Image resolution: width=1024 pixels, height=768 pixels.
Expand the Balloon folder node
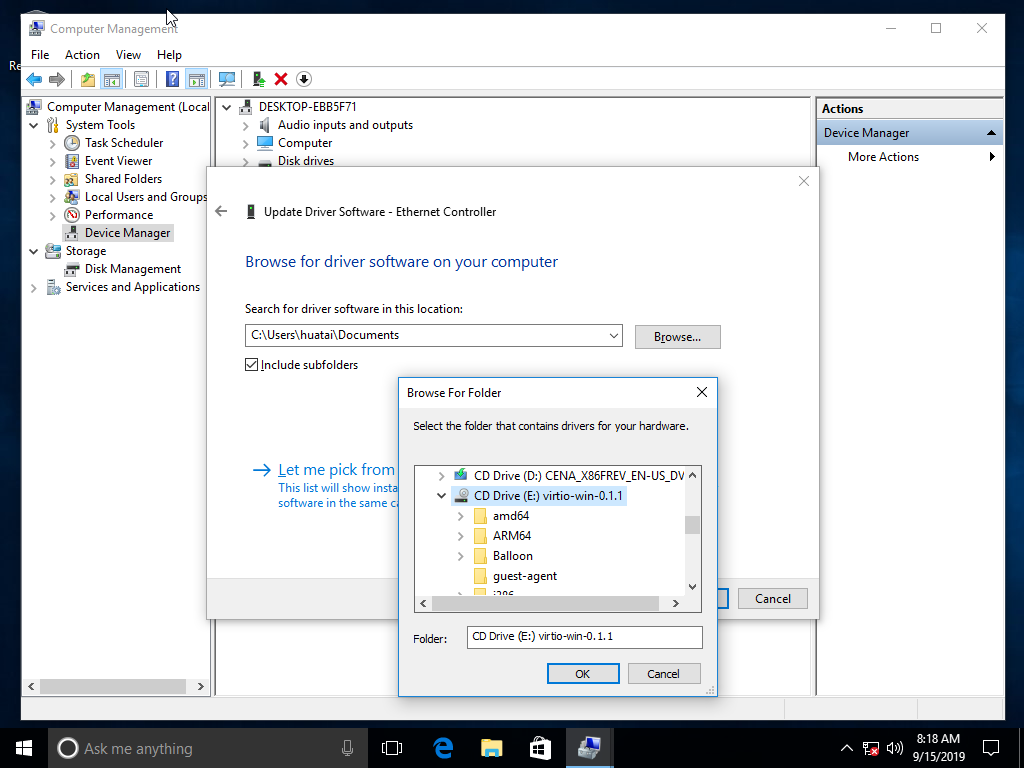coord(461,556)
